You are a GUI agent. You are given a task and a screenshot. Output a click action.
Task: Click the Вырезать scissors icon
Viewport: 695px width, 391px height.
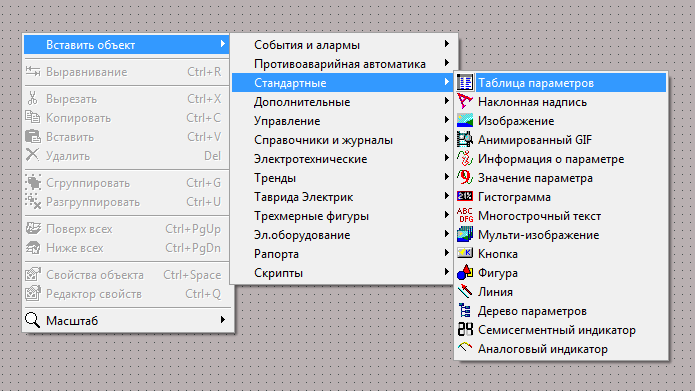pyautogui.click(x=32, y=98)
